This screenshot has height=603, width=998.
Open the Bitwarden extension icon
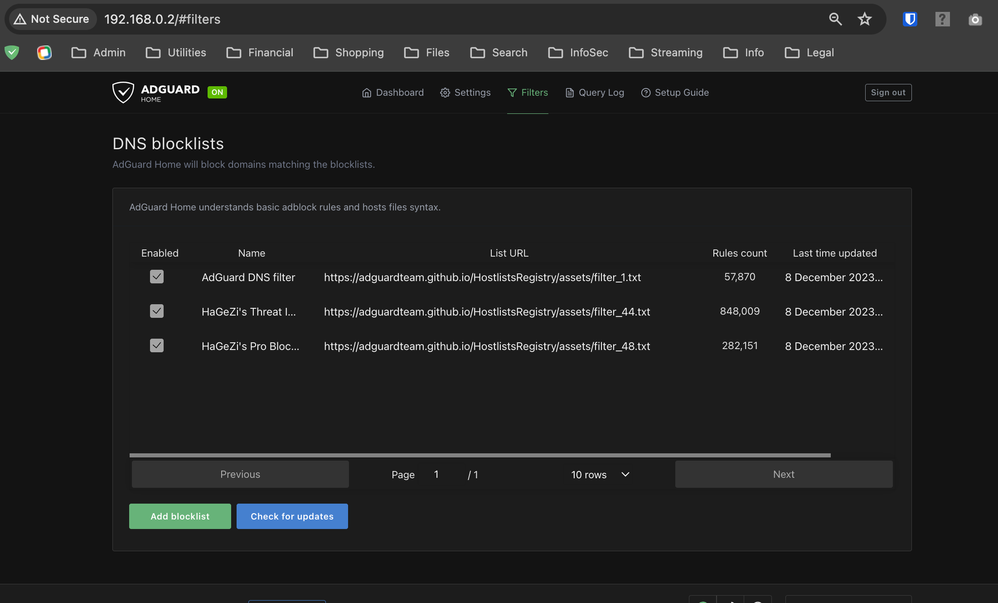910,19
